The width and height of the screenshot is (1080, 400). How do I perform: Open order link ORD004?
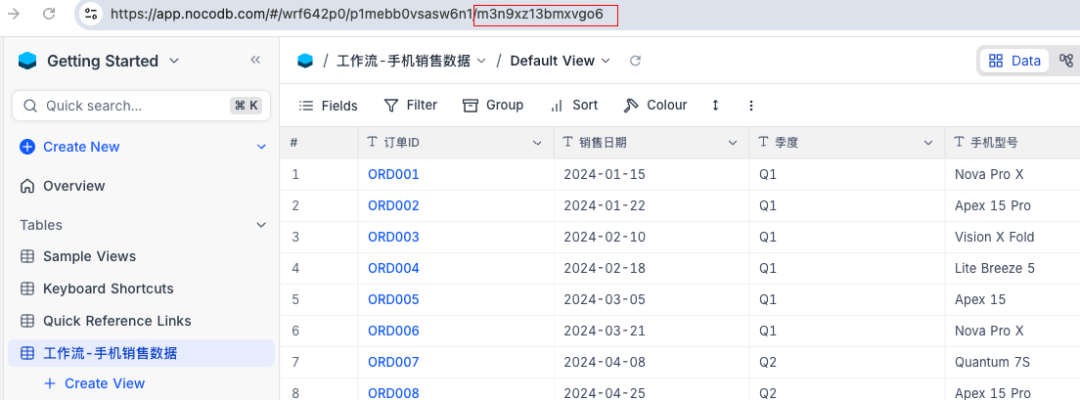[x=393, y=268]
